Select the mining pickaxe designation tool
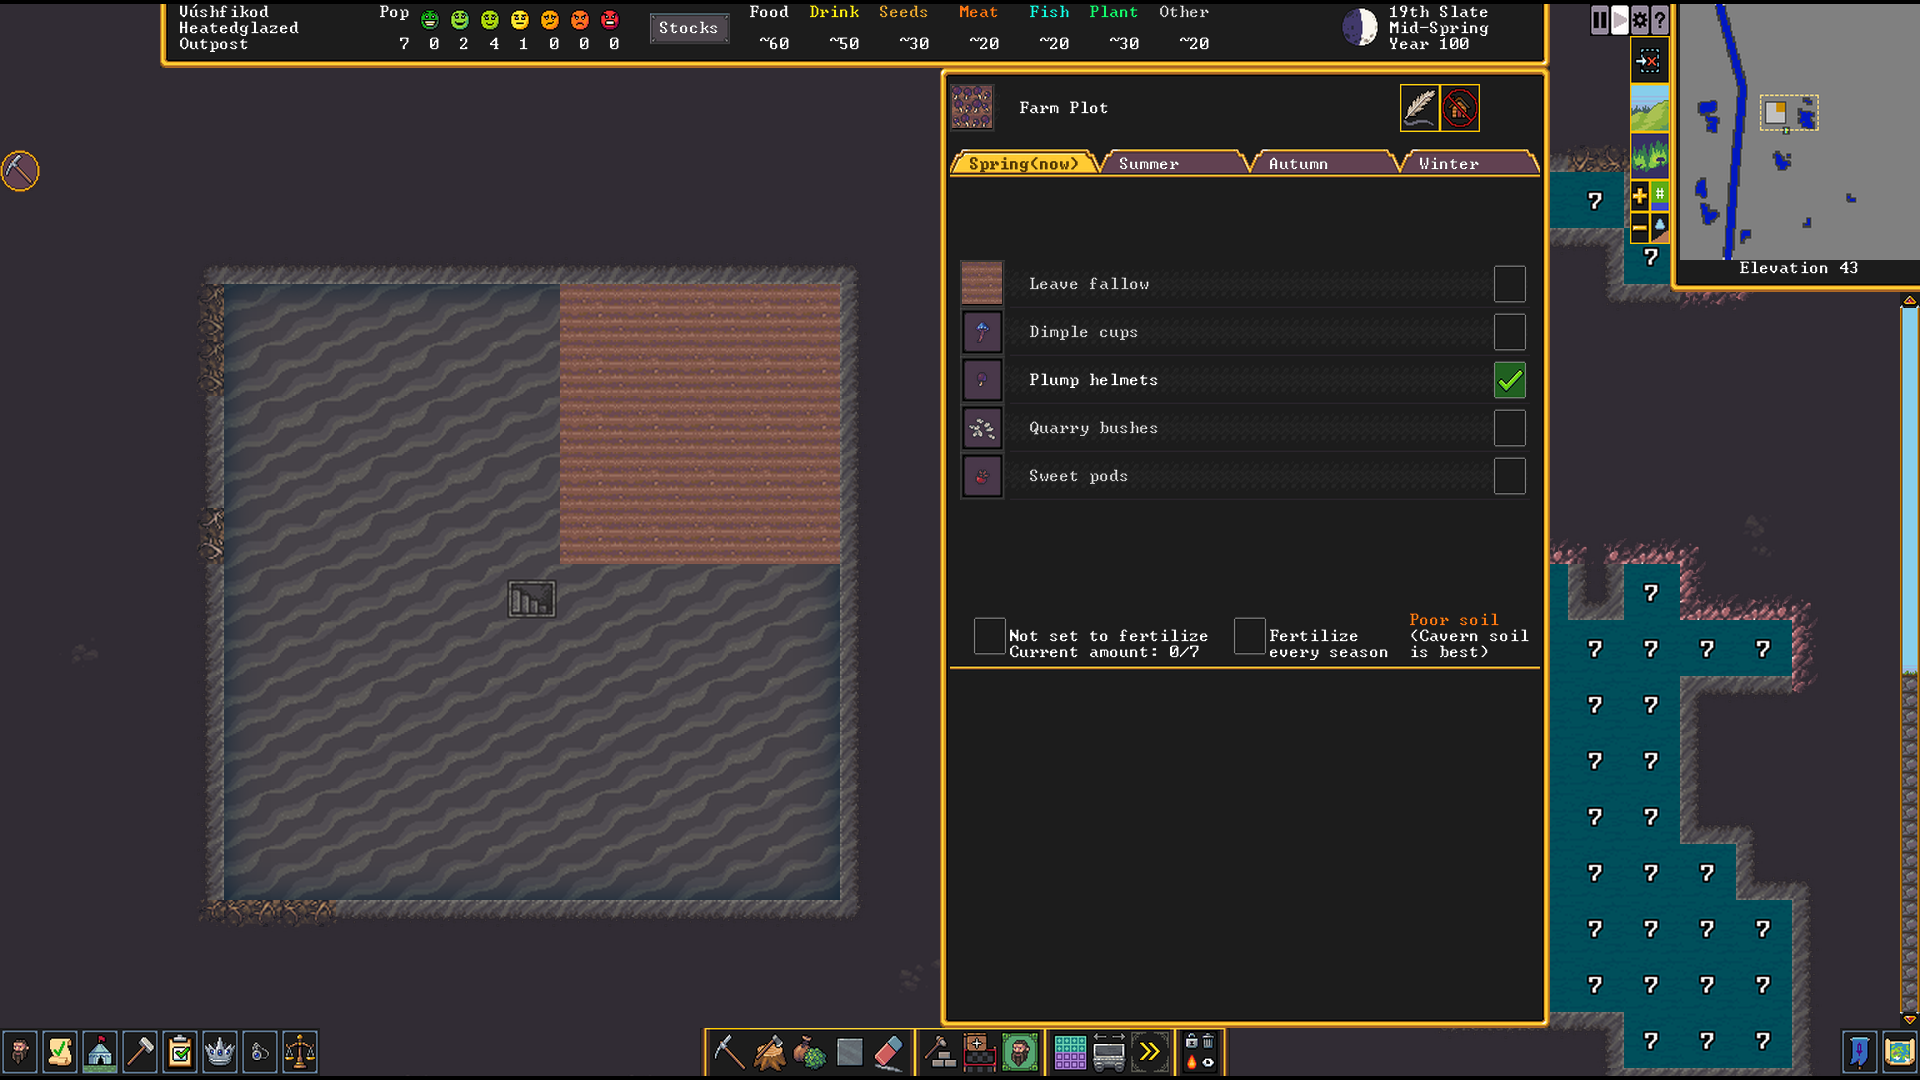The height and width of the screenshot is (1080, 1920). click(727, 1052)
